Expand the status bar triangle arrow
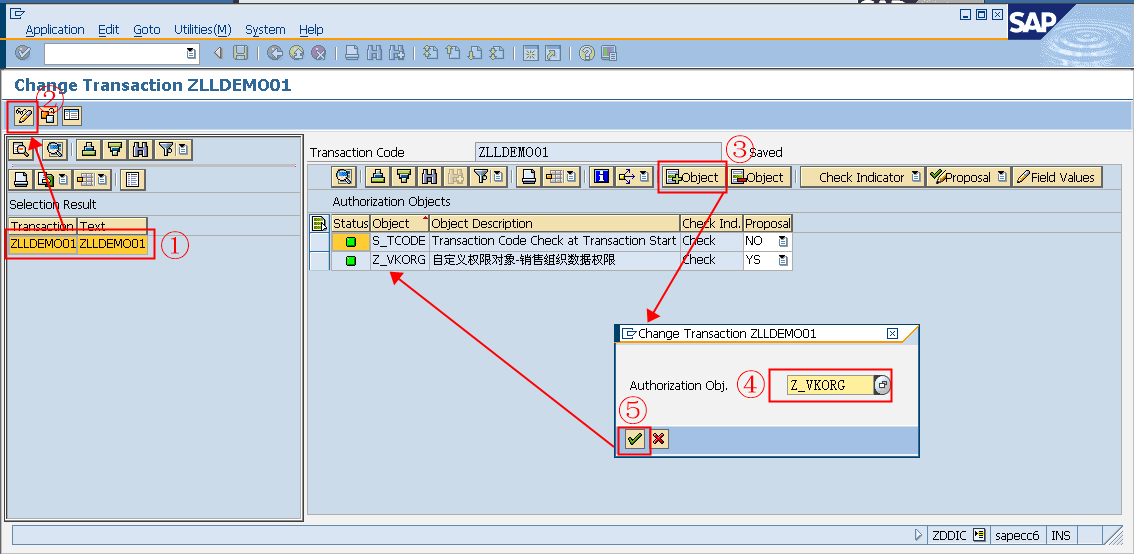Viewport: 1134px width, 554px height. pyautogui.click(x=918, y=535)
